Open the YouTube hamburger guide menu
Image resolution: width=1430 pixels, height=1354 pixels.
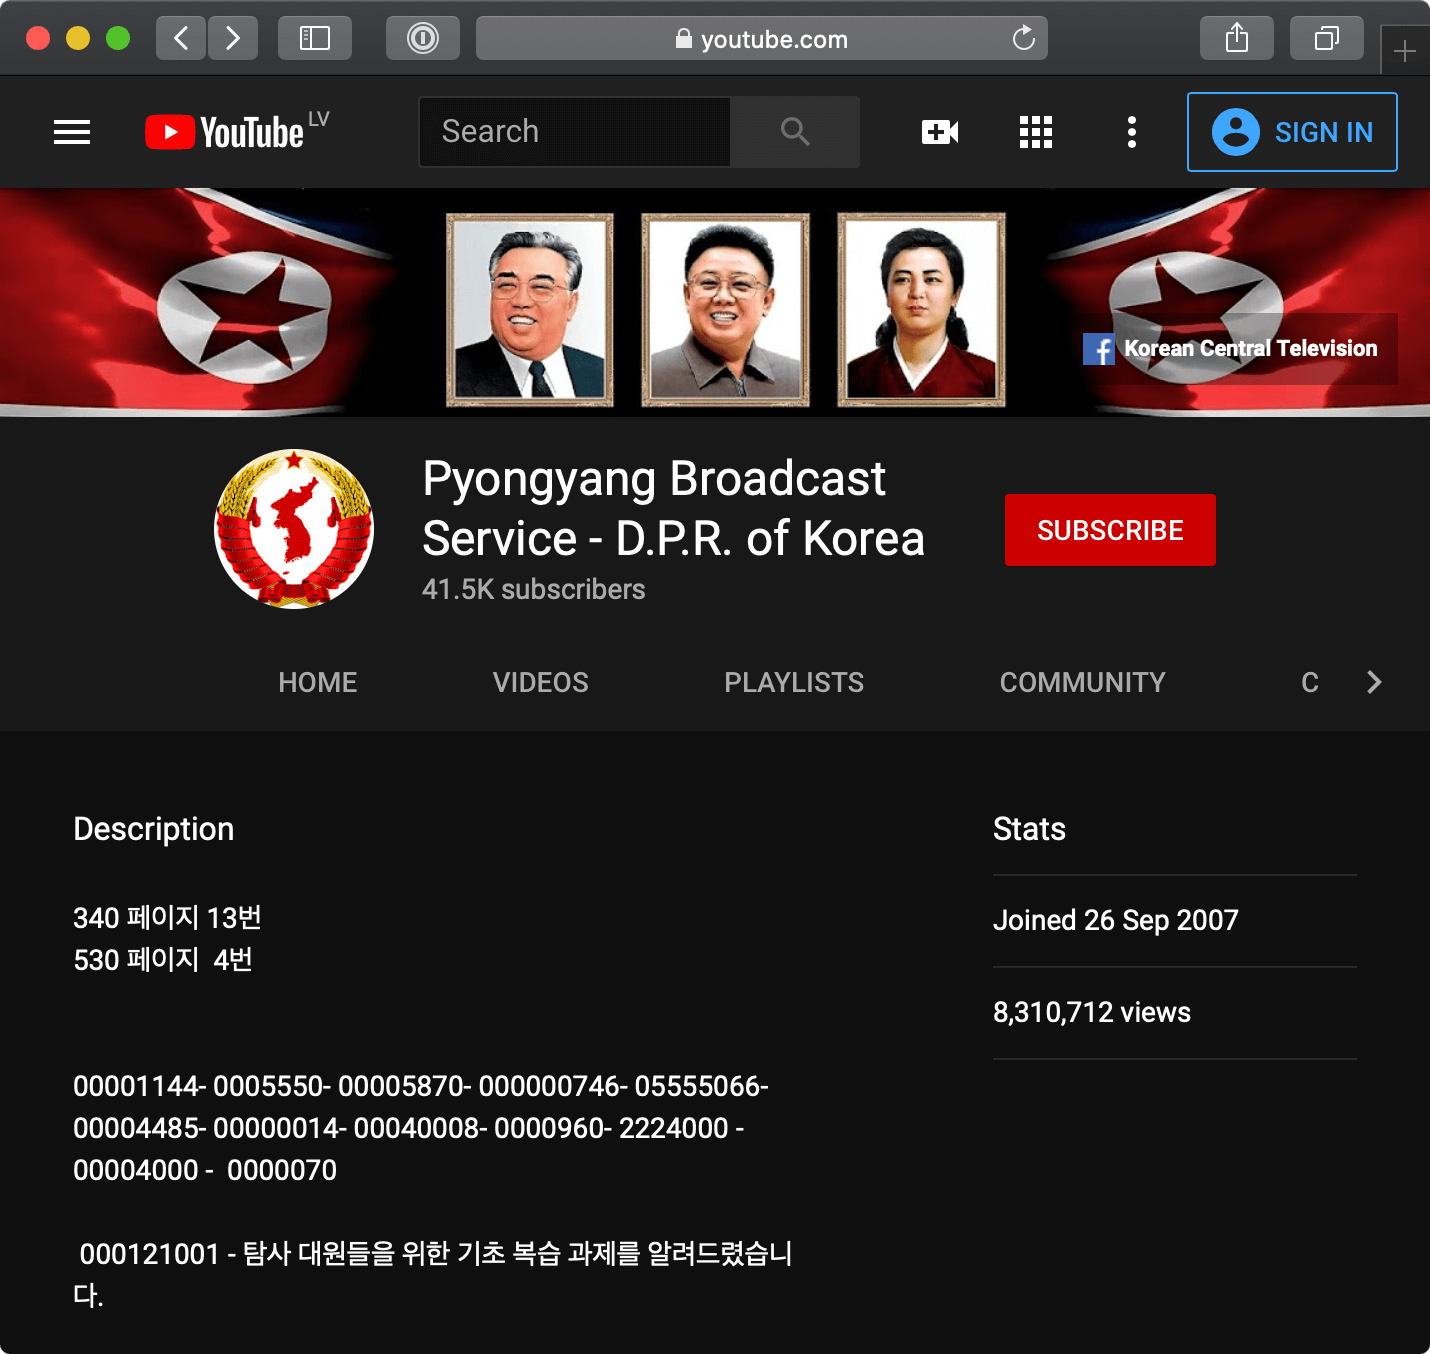pos(72,132)
